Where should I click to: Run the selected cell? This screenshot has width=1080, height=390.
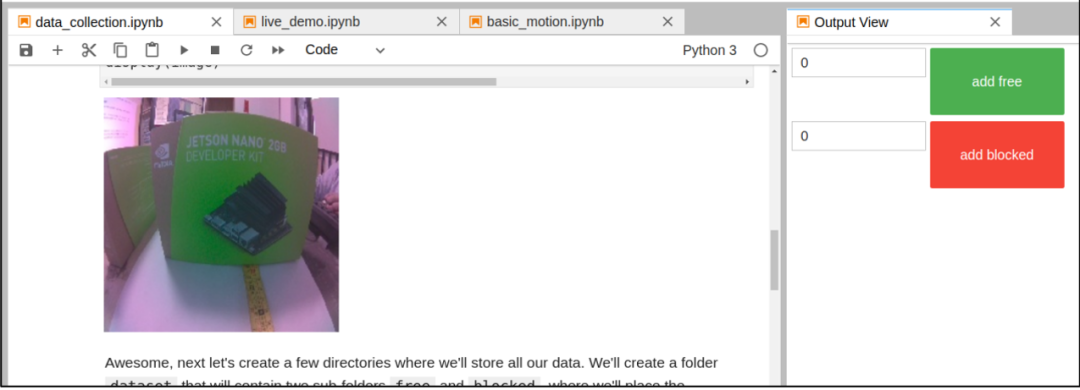184,50
